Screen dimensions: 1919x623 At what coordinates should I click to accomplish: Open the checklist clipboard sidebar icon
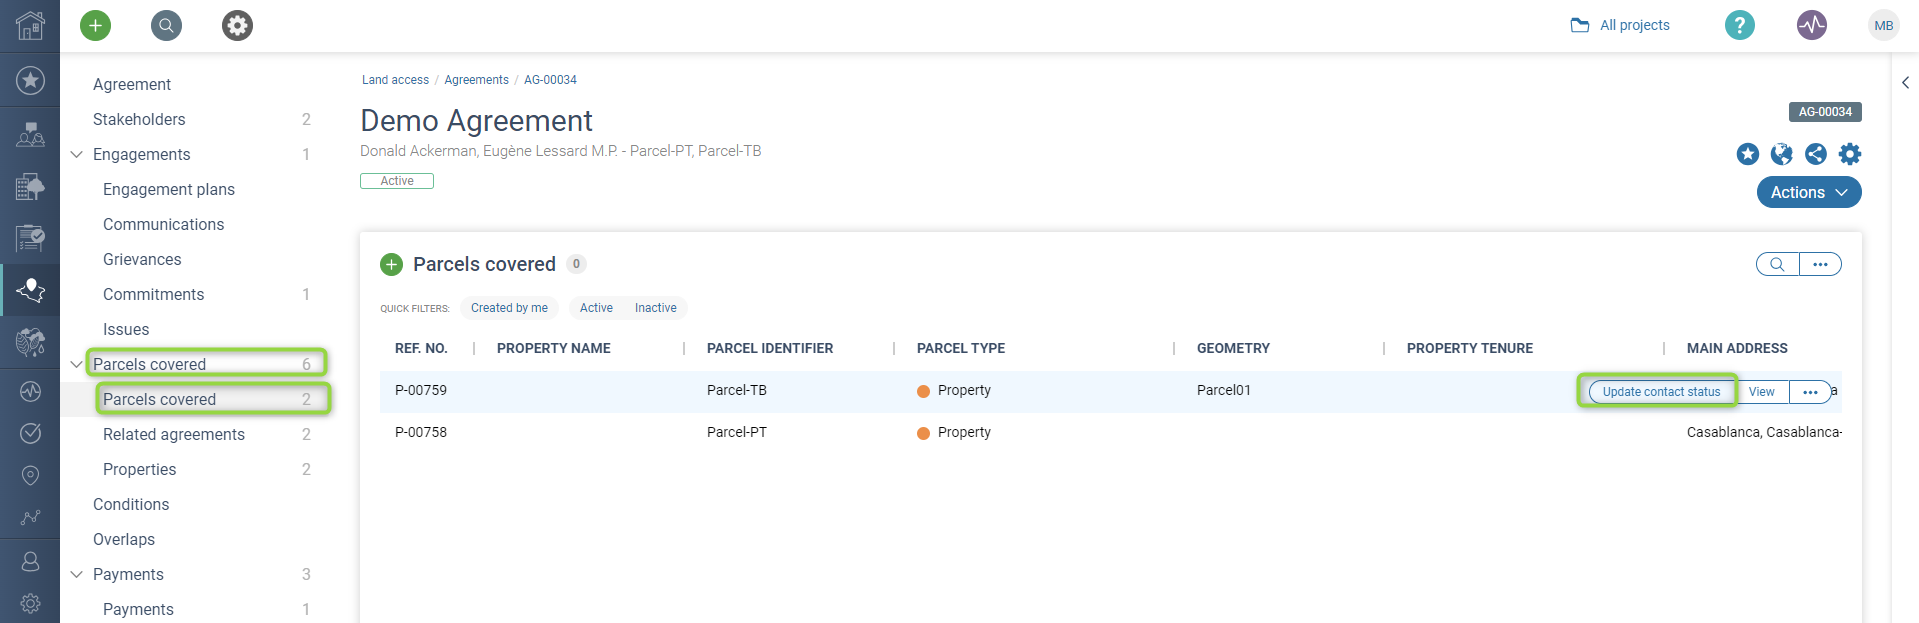30,238
